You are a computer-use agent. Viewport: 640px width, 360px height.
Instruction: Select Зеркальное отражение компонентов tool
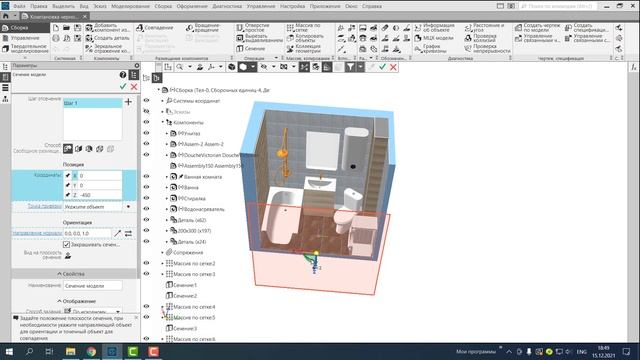108,49
